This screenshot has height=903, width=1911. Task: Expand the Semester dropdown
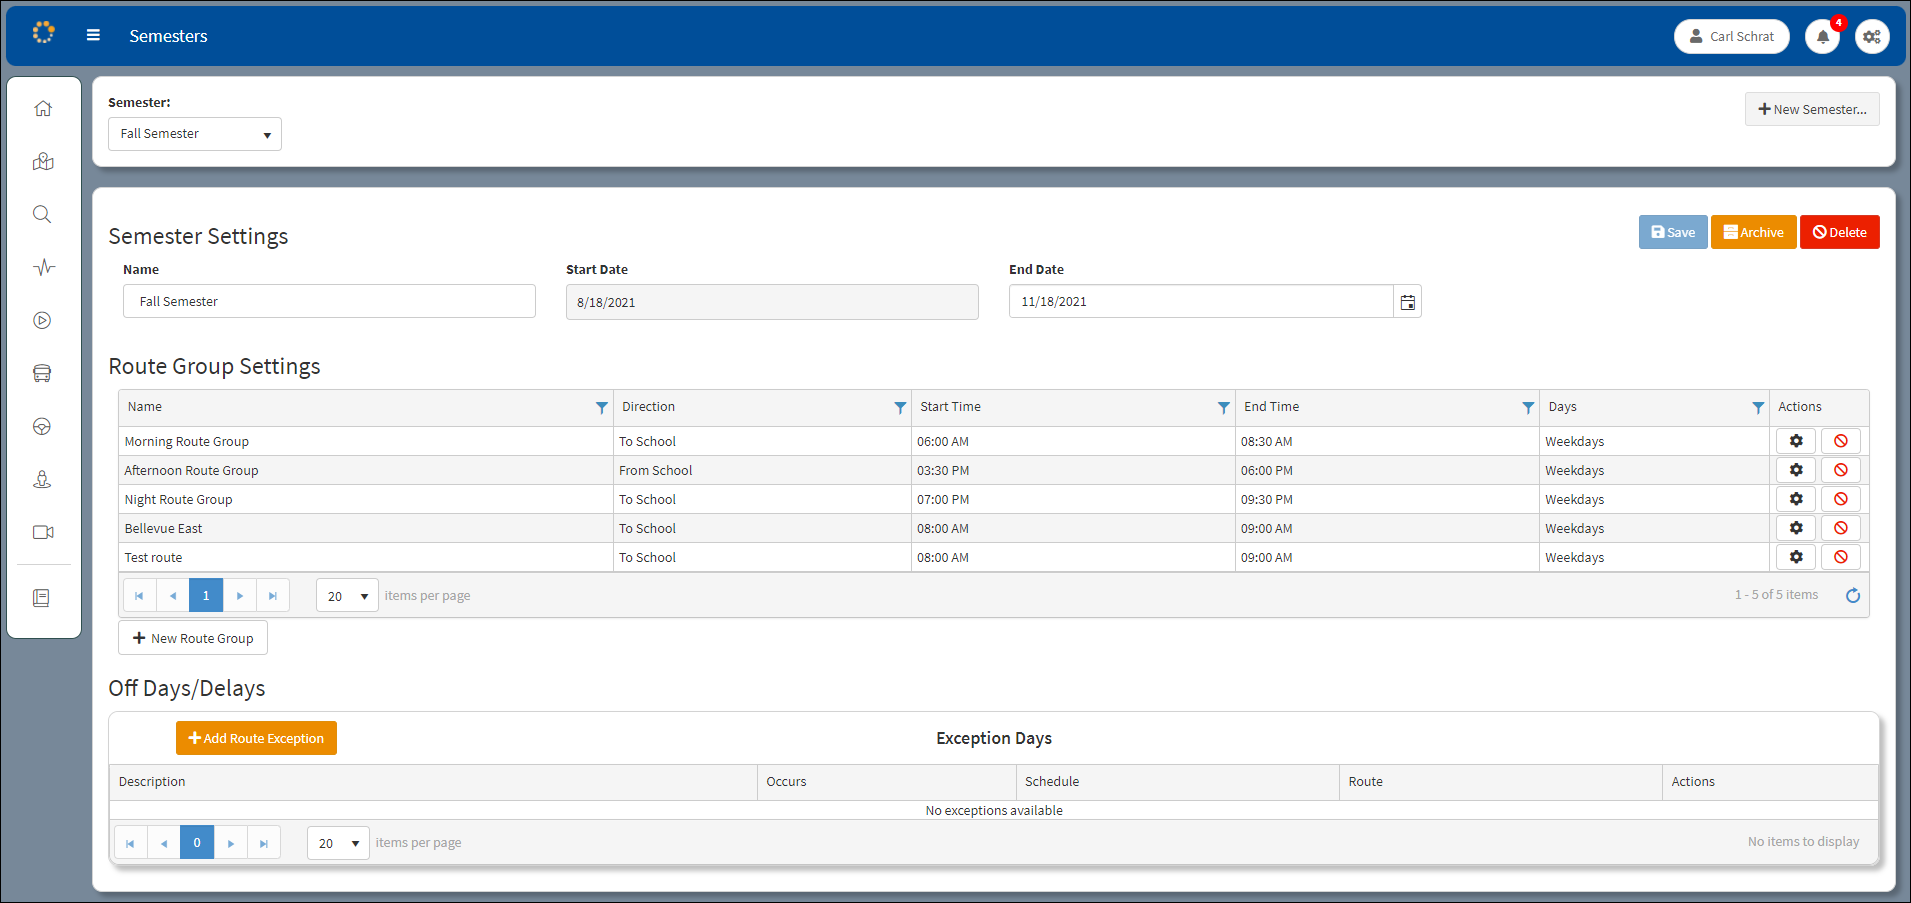(195, 134)
